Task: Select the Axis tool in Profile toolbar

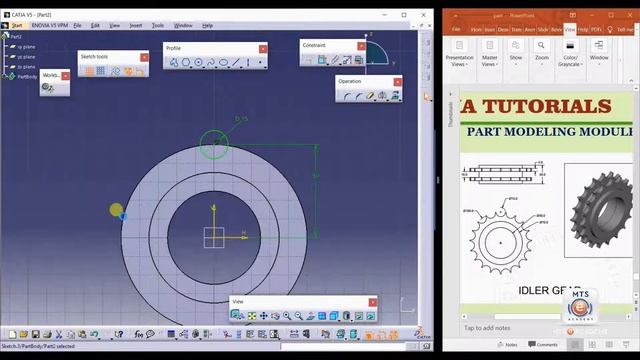Action: pyautogui.click(x=248, y=62)
